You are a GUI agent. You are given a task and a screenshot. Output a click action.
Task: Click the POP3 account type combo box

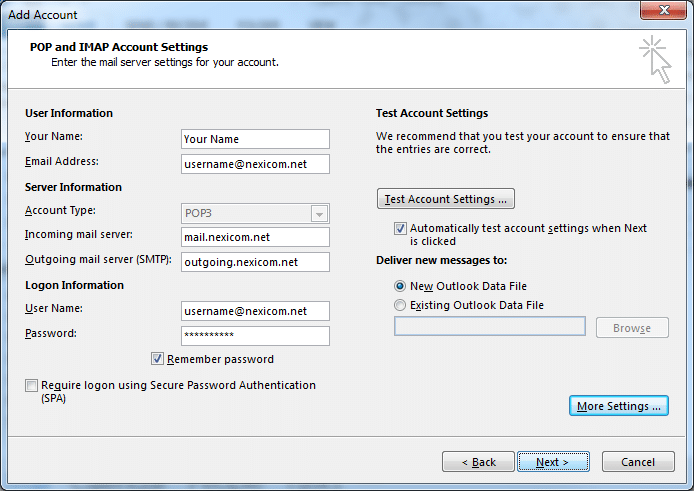click(x=255, y=213)
